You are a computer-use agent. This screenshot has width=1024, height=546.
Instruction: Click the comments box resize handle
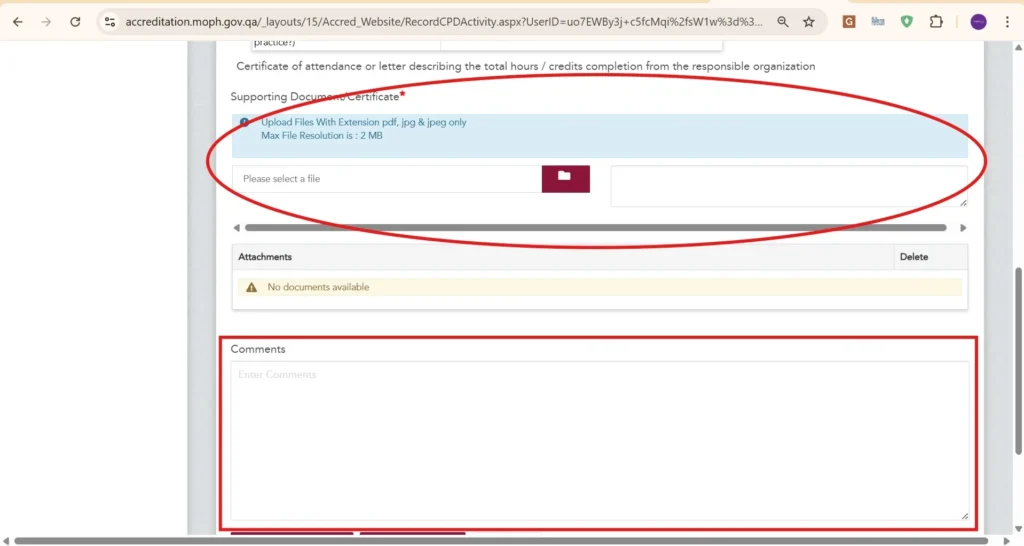pyautogui.click(x=965, y=516)
